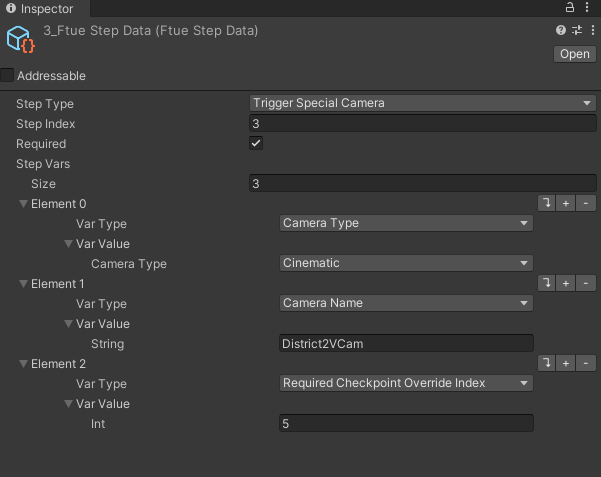Image resolution: width=601 pixels, height=477 pixels.
Task: Uncheck the Required checkbox
Action: (x=256, y=143)
